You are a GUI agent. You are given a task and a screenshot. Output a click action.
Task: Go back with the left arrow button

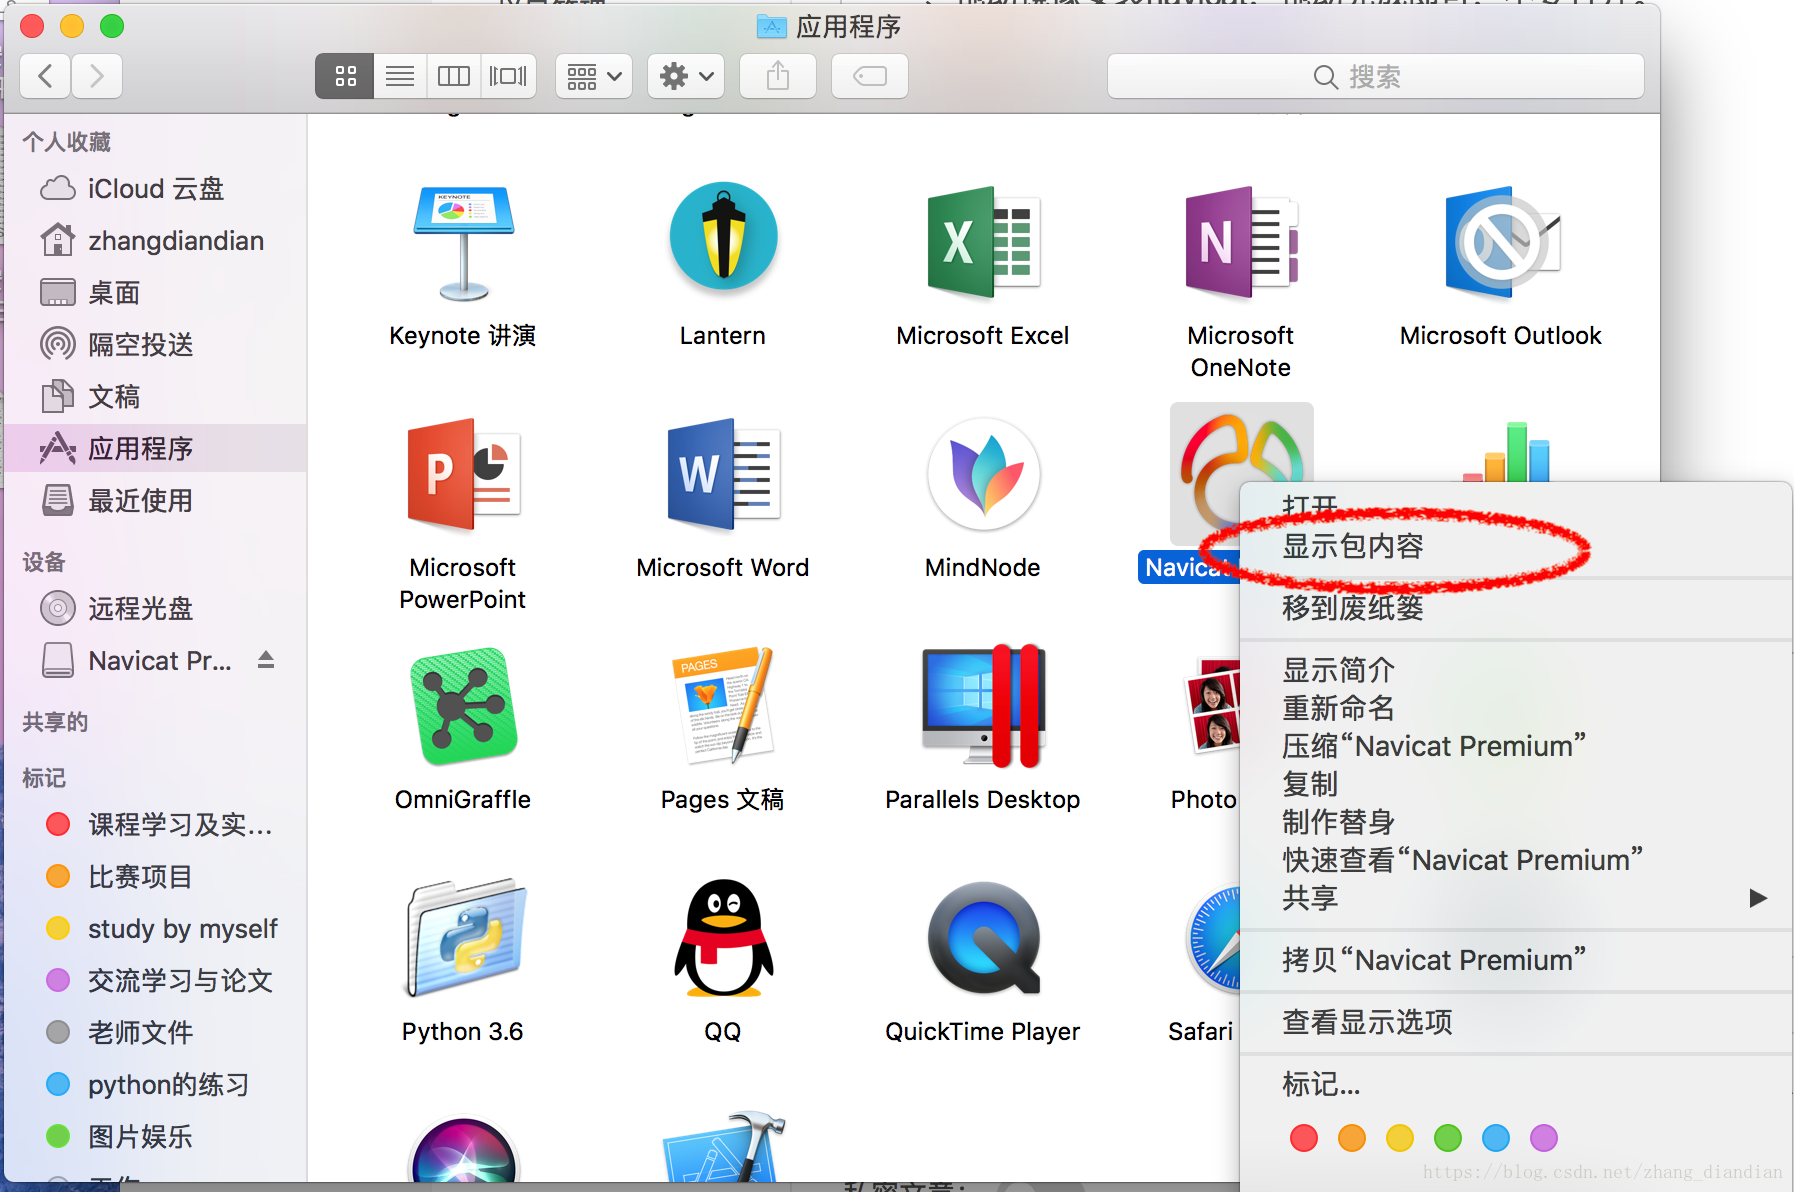pyautogui.click(x=45, y=76)
